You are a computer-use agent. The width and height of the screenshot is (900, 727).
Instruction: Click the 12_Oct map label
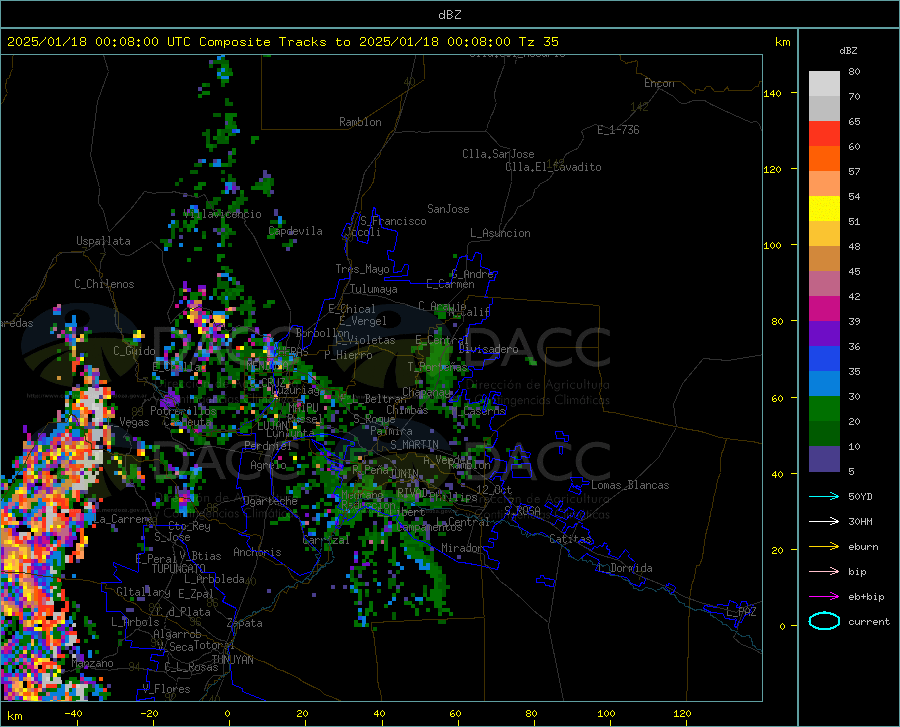494,489
